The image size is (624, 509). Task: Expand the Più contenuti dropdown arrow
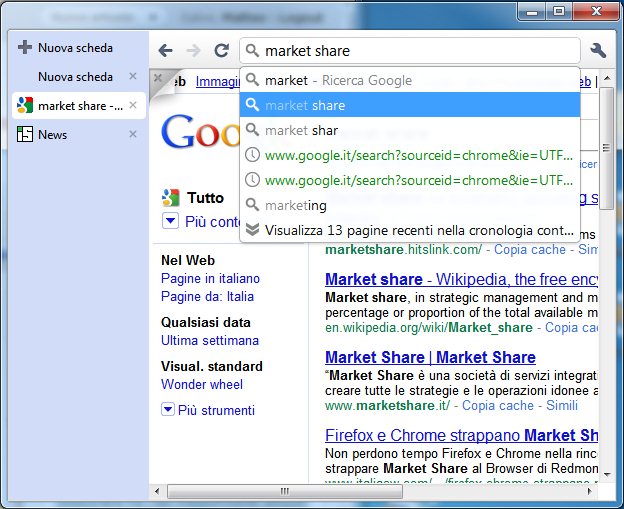coord(170,221)
